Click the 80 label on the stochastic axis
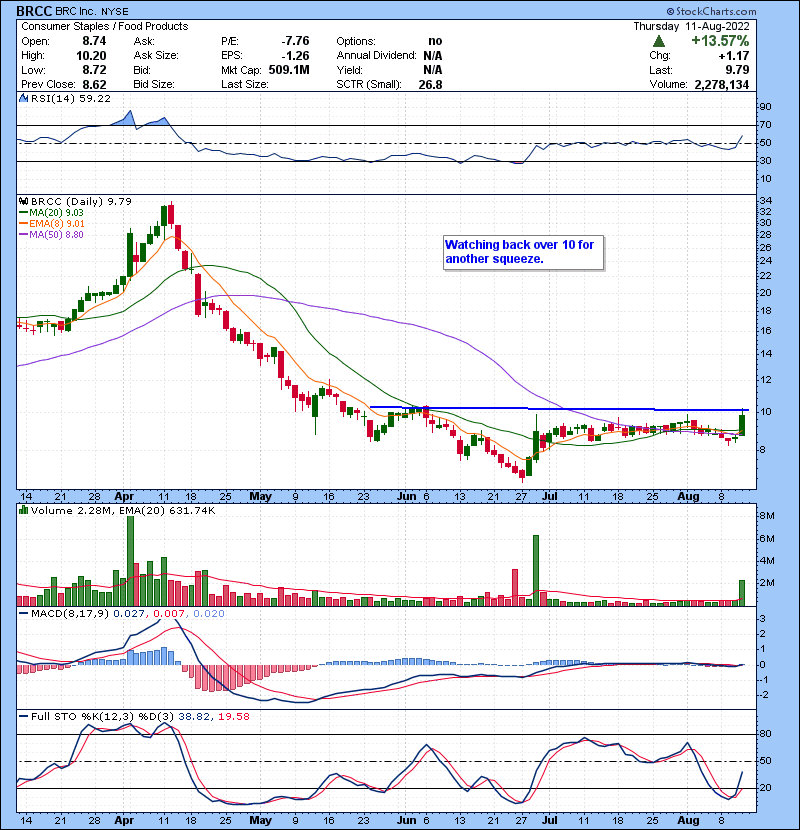Viewport: 800px width, 830px height. (766, 734)
